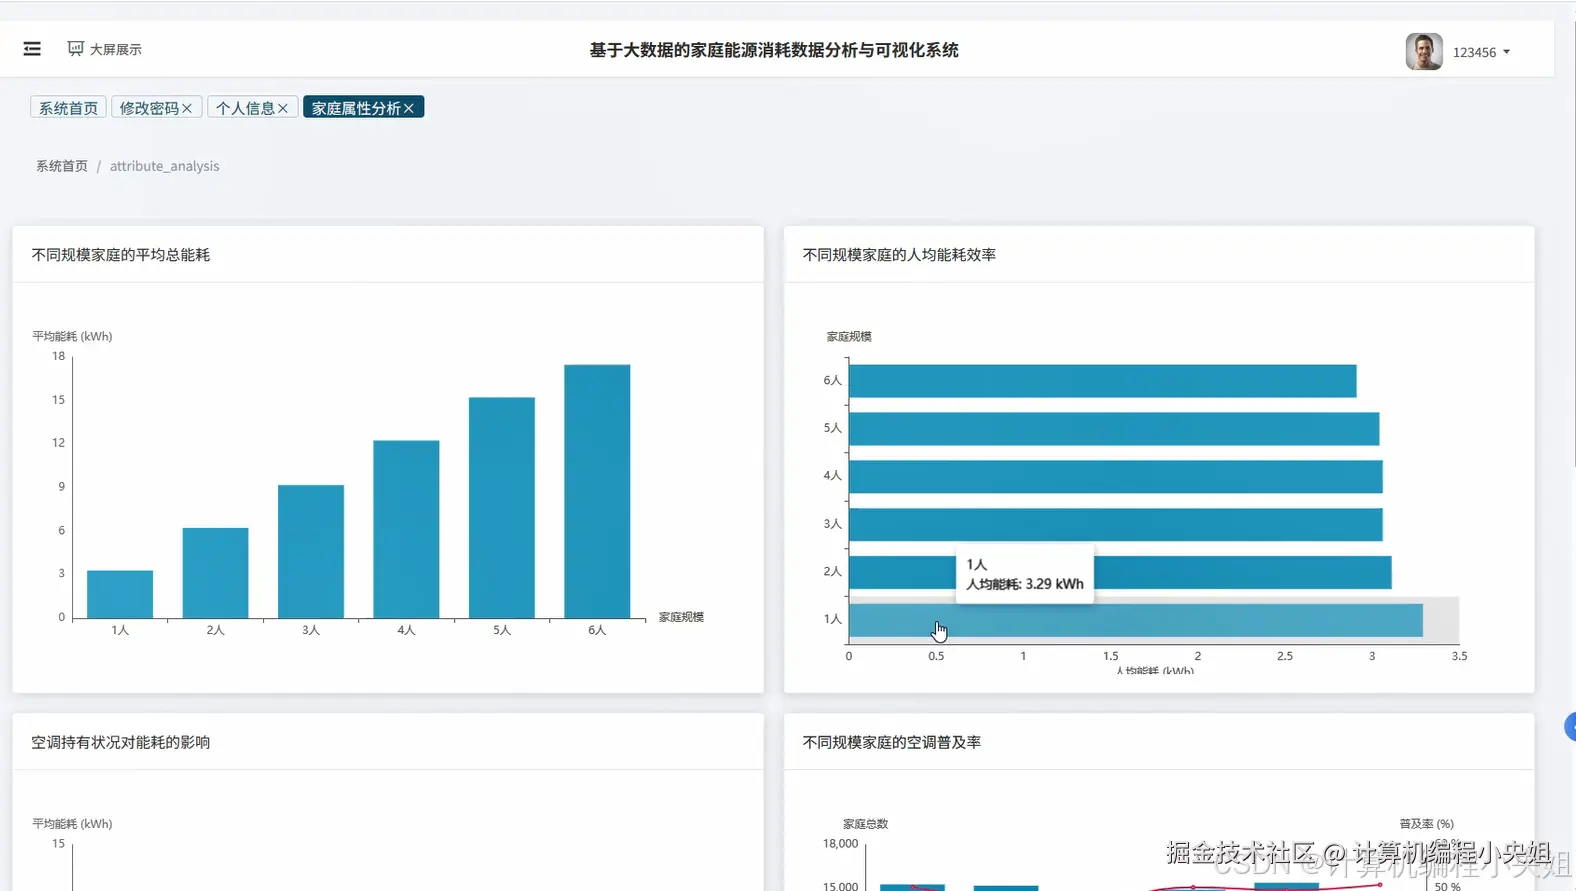Click the 大屏展示 text label
The image size is (1576, 891).
click(116, 49)
